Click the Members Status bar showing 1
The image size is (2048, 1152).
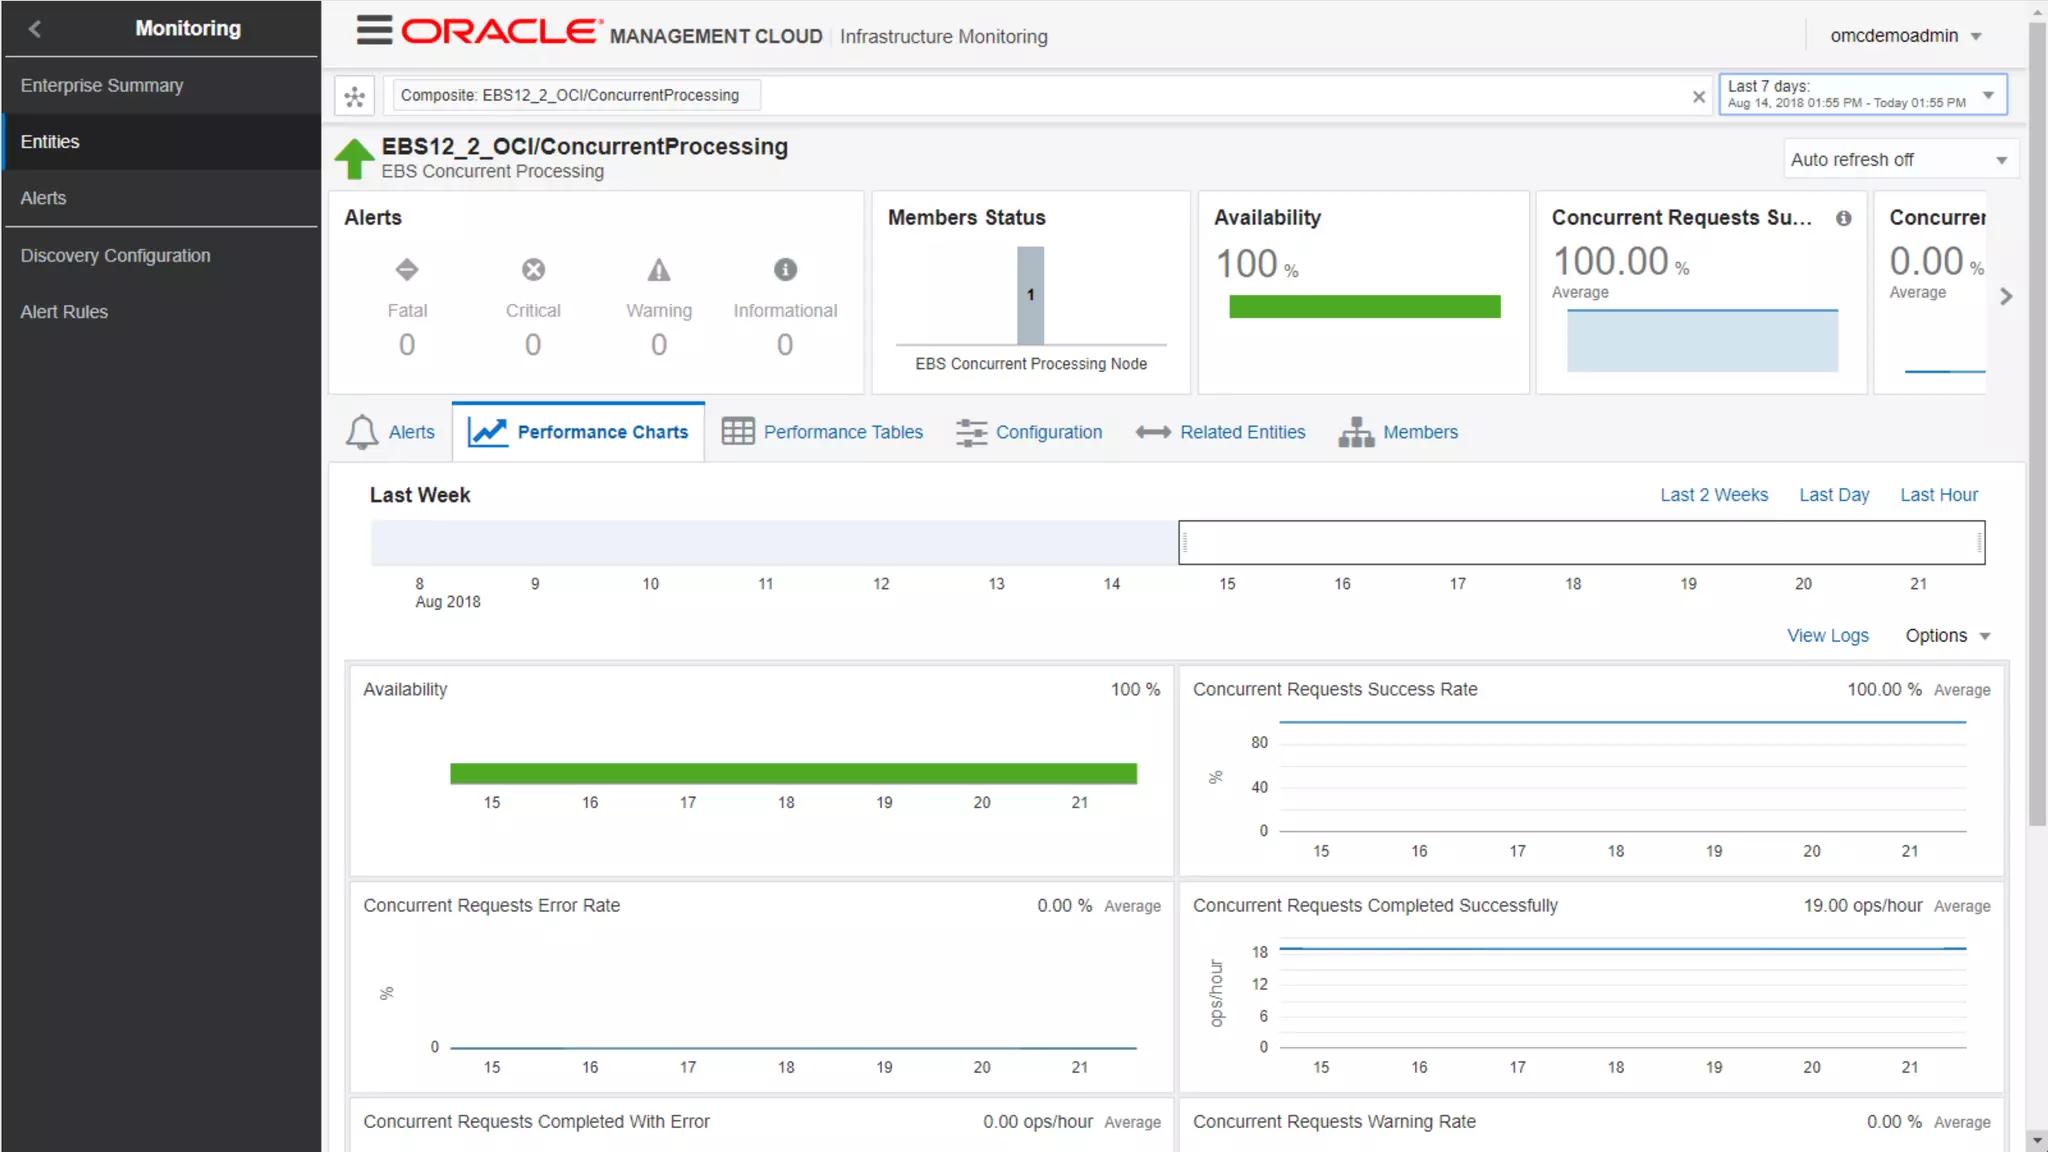click(1030, 295)
